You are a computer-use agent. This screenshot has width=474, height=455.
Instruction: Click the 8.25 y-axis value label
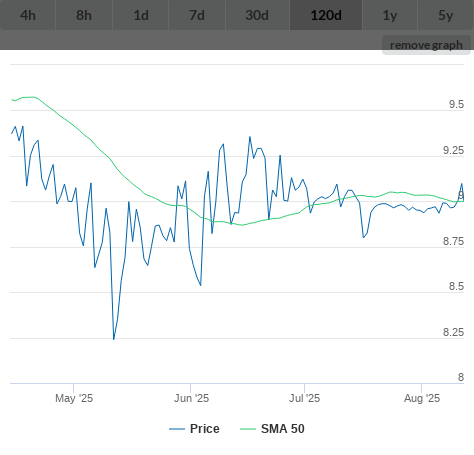click(453, 332)
